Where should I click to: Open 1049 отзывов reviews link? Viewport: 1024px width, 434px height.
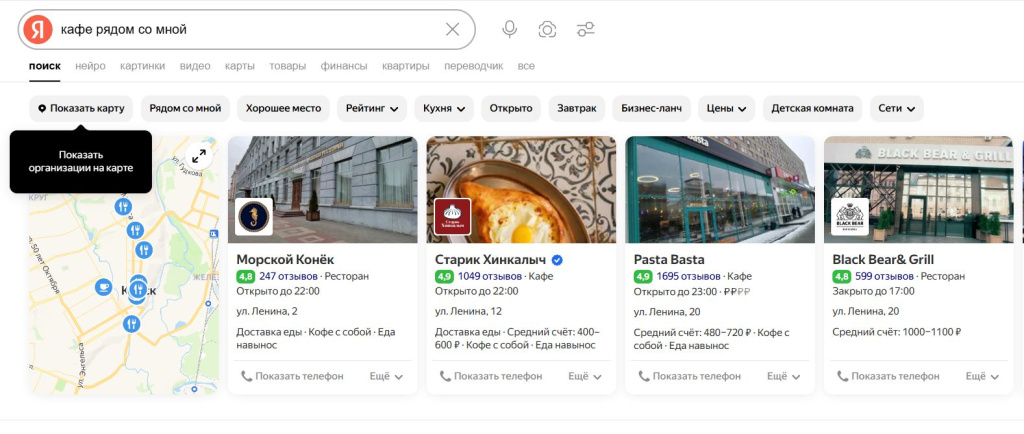[x=490, y=276]
